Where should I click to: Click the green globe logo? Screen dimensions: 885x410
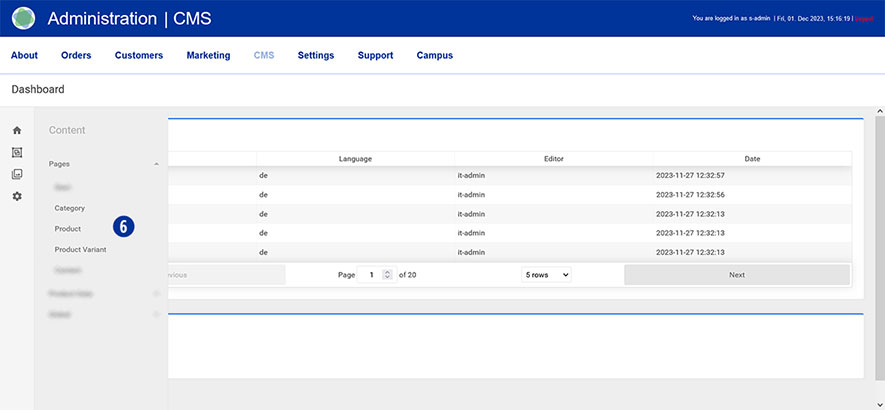(23, 18)
